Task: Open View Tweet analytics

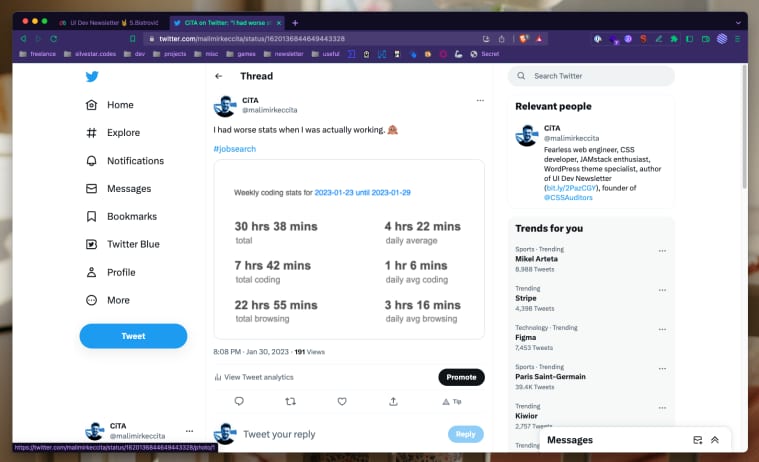Action: point(254,377)
